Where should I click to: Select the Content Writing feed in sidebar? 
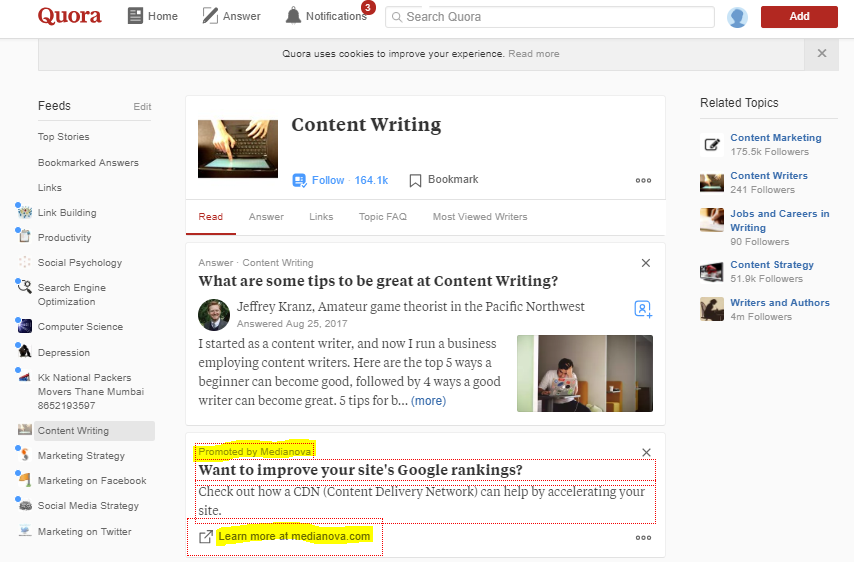pos(94,431)
